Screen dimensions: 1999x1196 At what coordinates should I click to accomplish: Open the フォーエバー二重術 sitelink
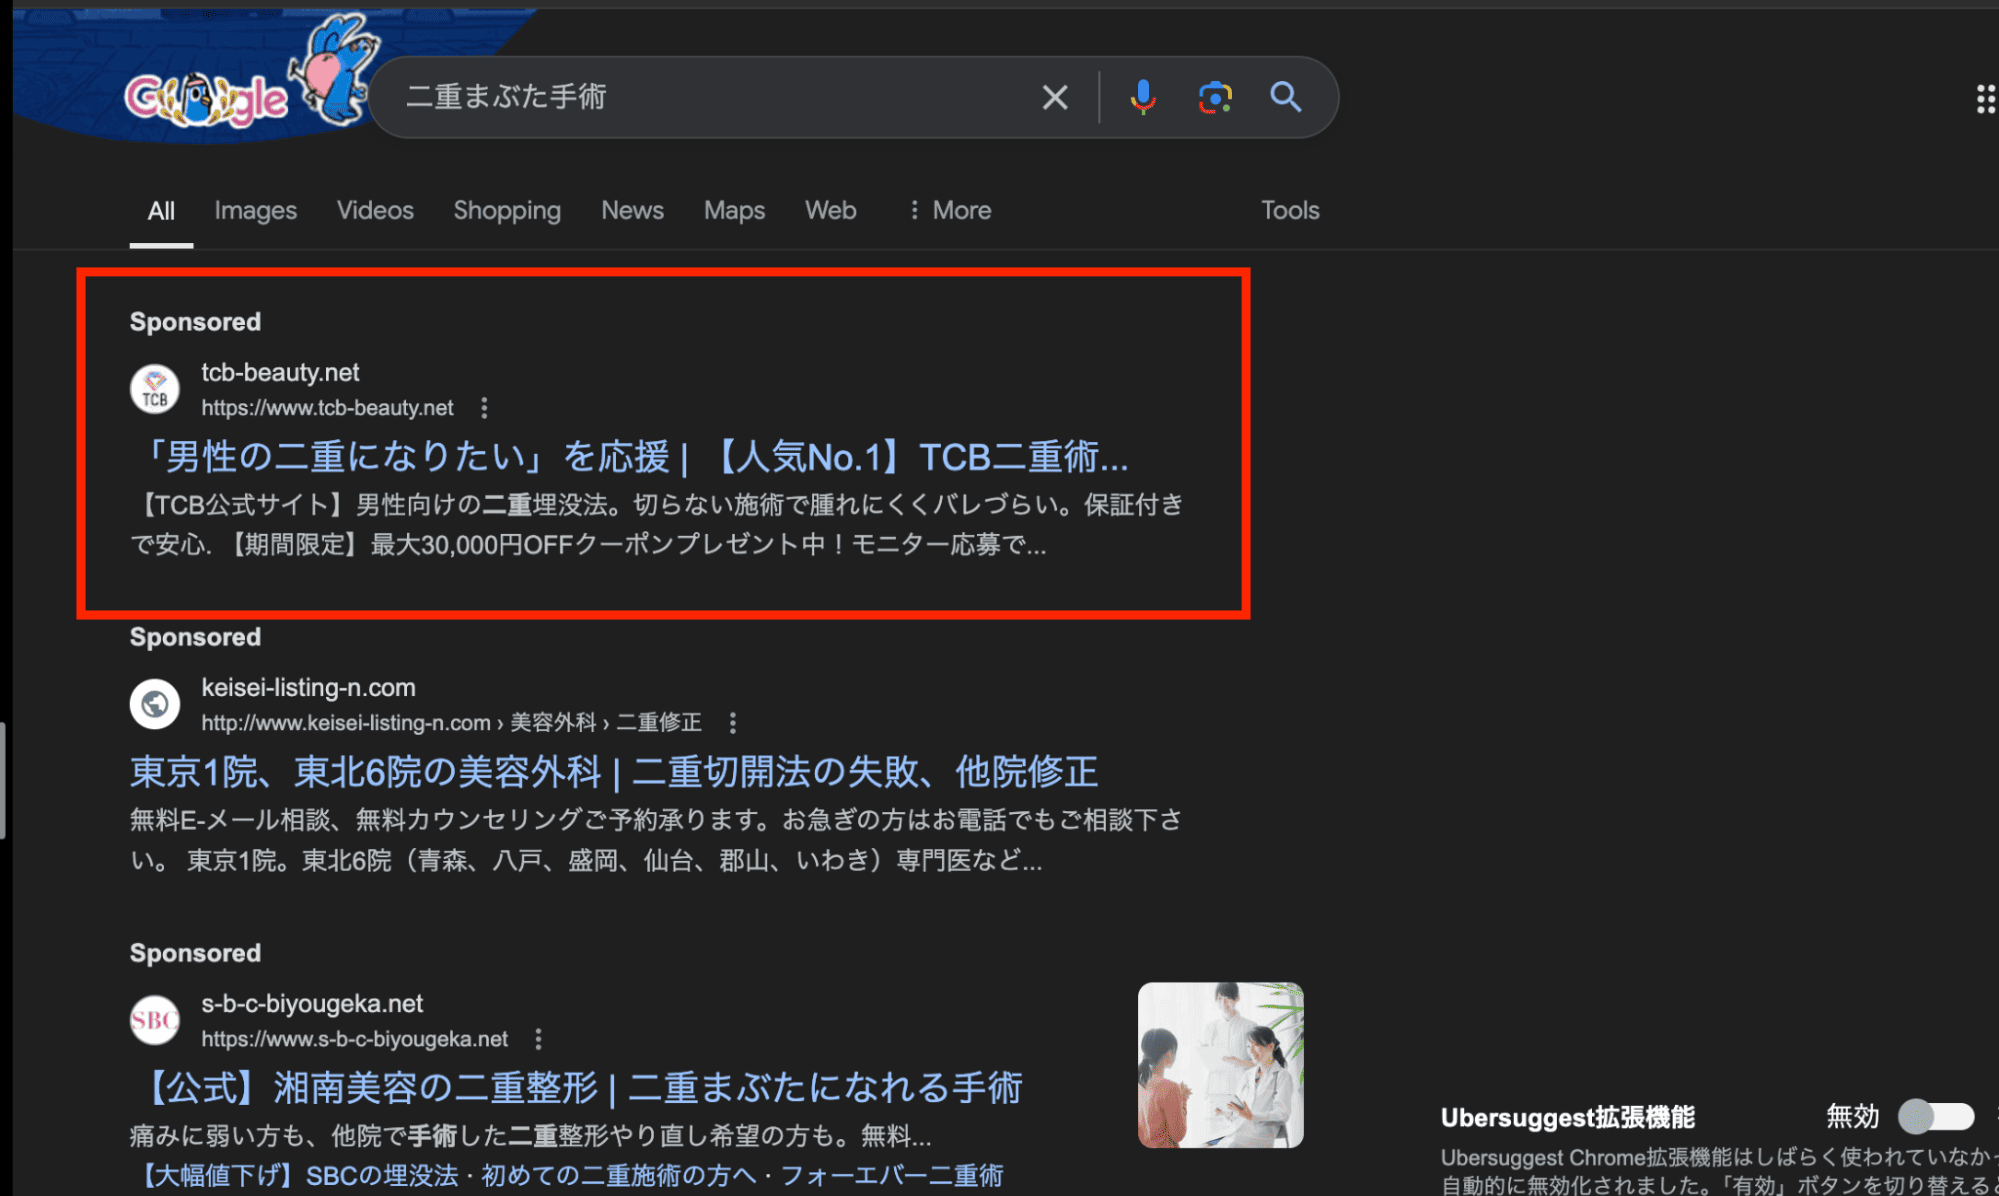[892, 1175]
